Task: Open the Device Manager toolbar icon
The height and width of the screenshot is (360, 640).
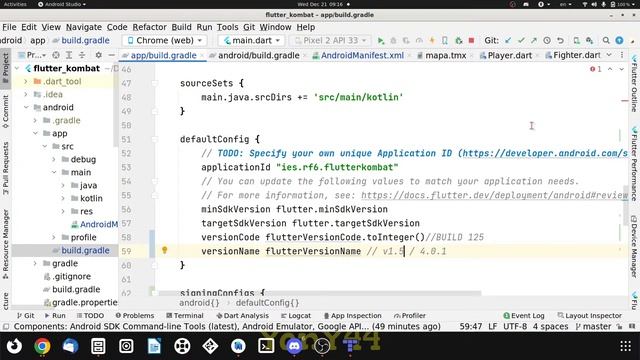Action: [576, 40]
